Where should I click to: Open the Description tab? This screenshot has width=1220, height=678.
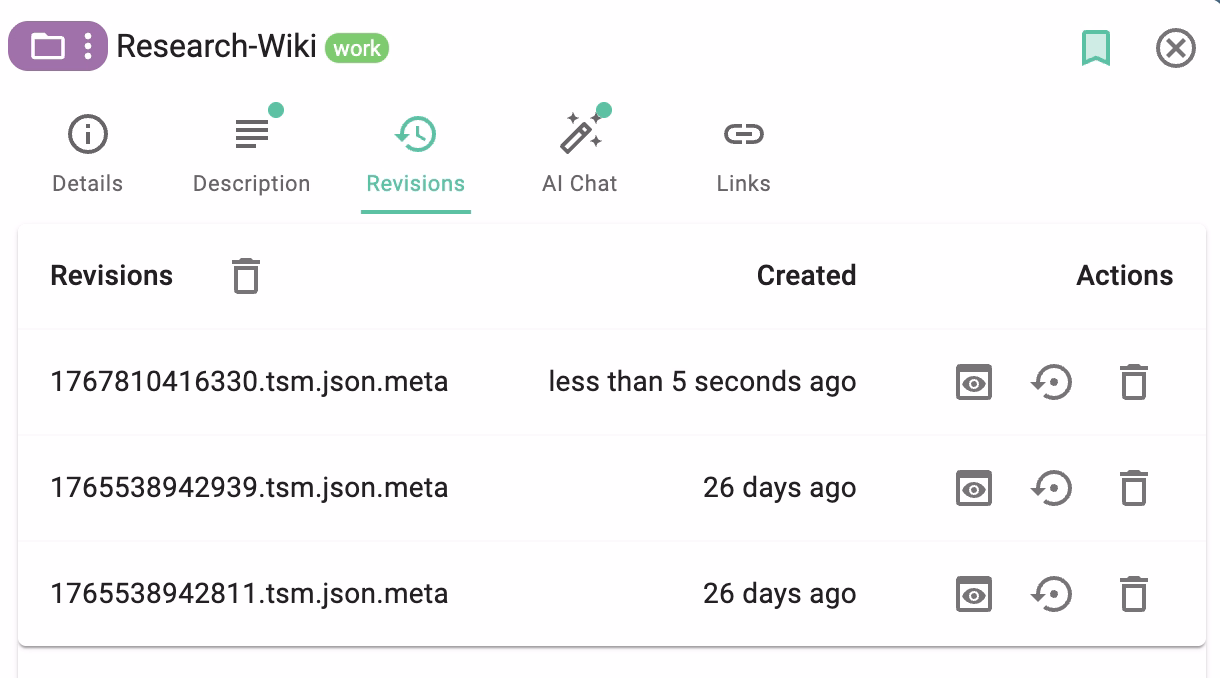(251, 155)
